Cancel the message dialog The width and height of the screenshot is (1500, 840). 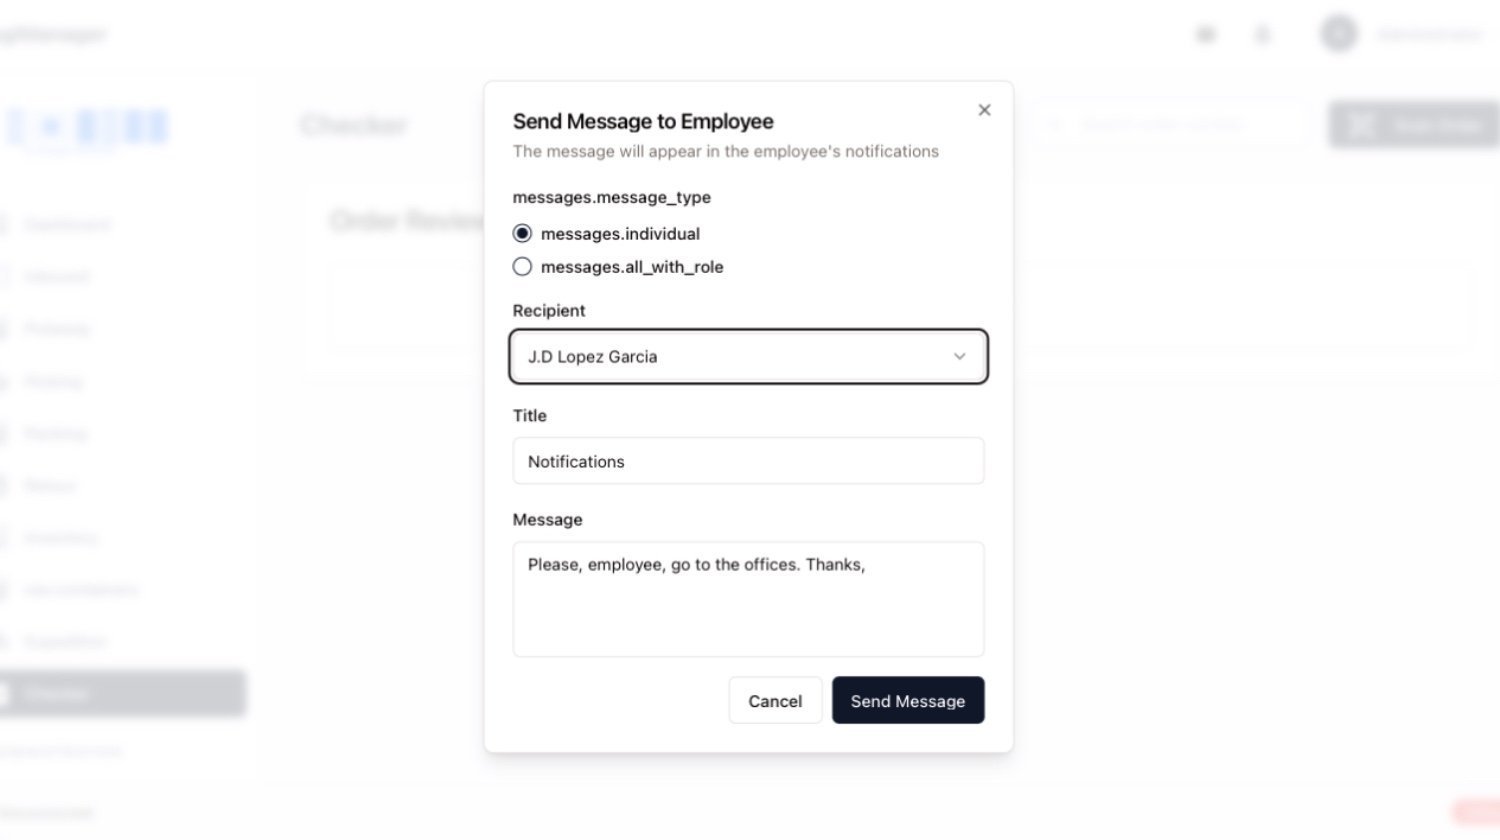point(775,700)
